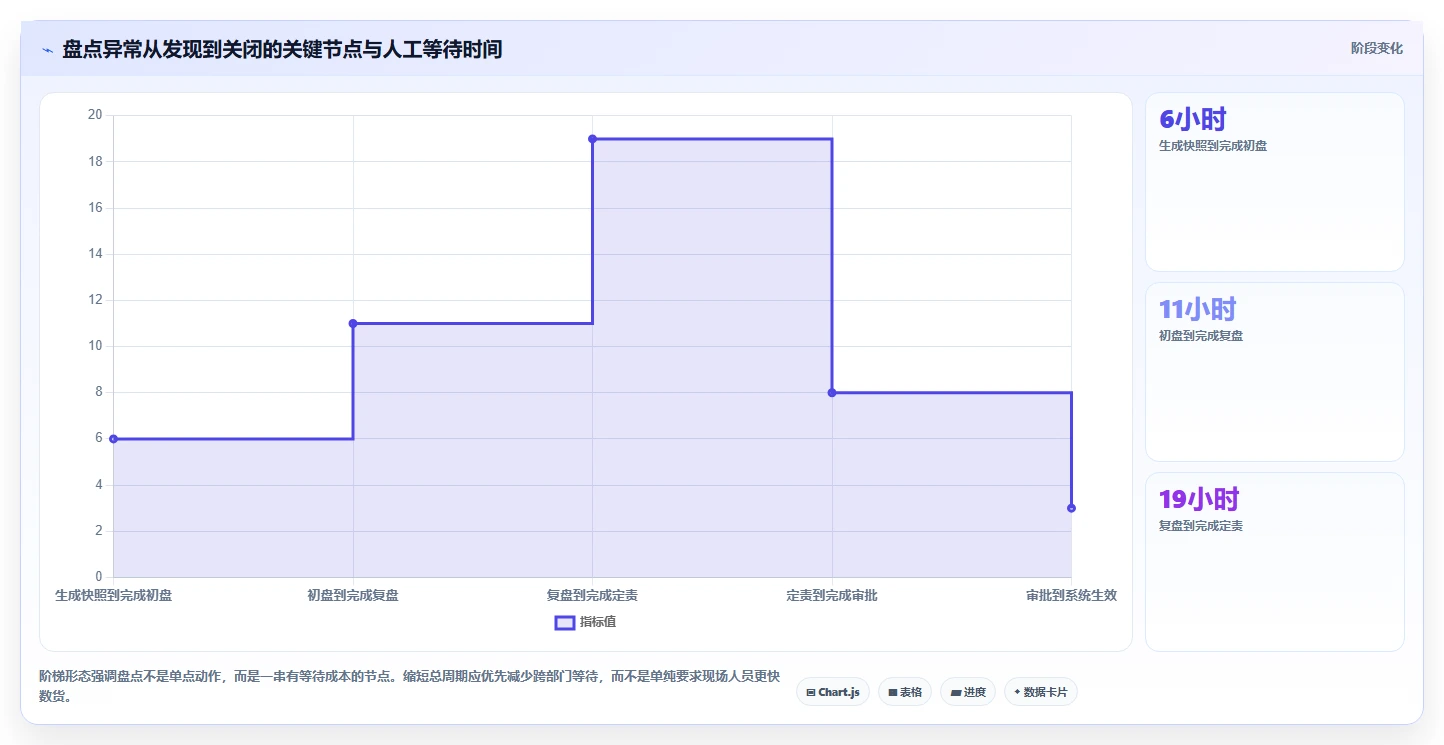This screenshot has width=1444, height=745.
Task: Click the 复盘到完成定责 card caption
Action: (x=1201, y=526)
